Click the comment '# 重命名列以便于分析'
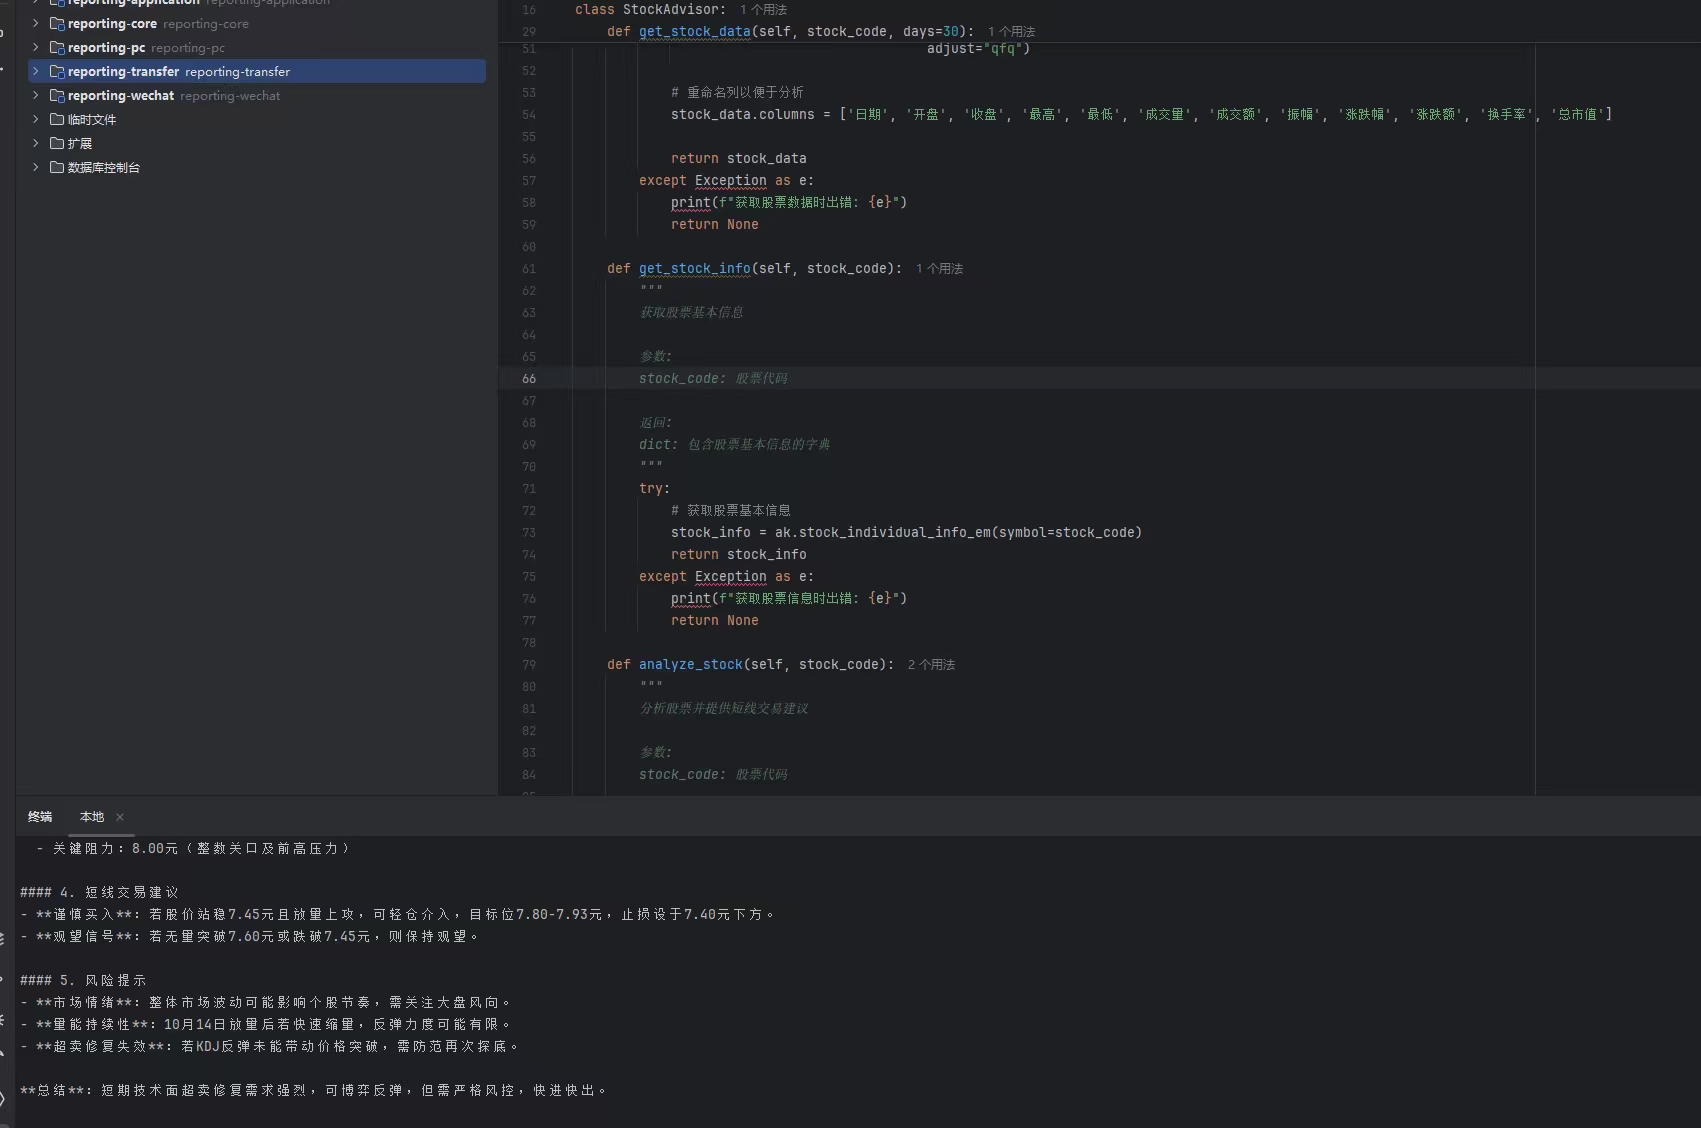The height and width of the screenshot is (1128, 1701). [x=737, y=93]
